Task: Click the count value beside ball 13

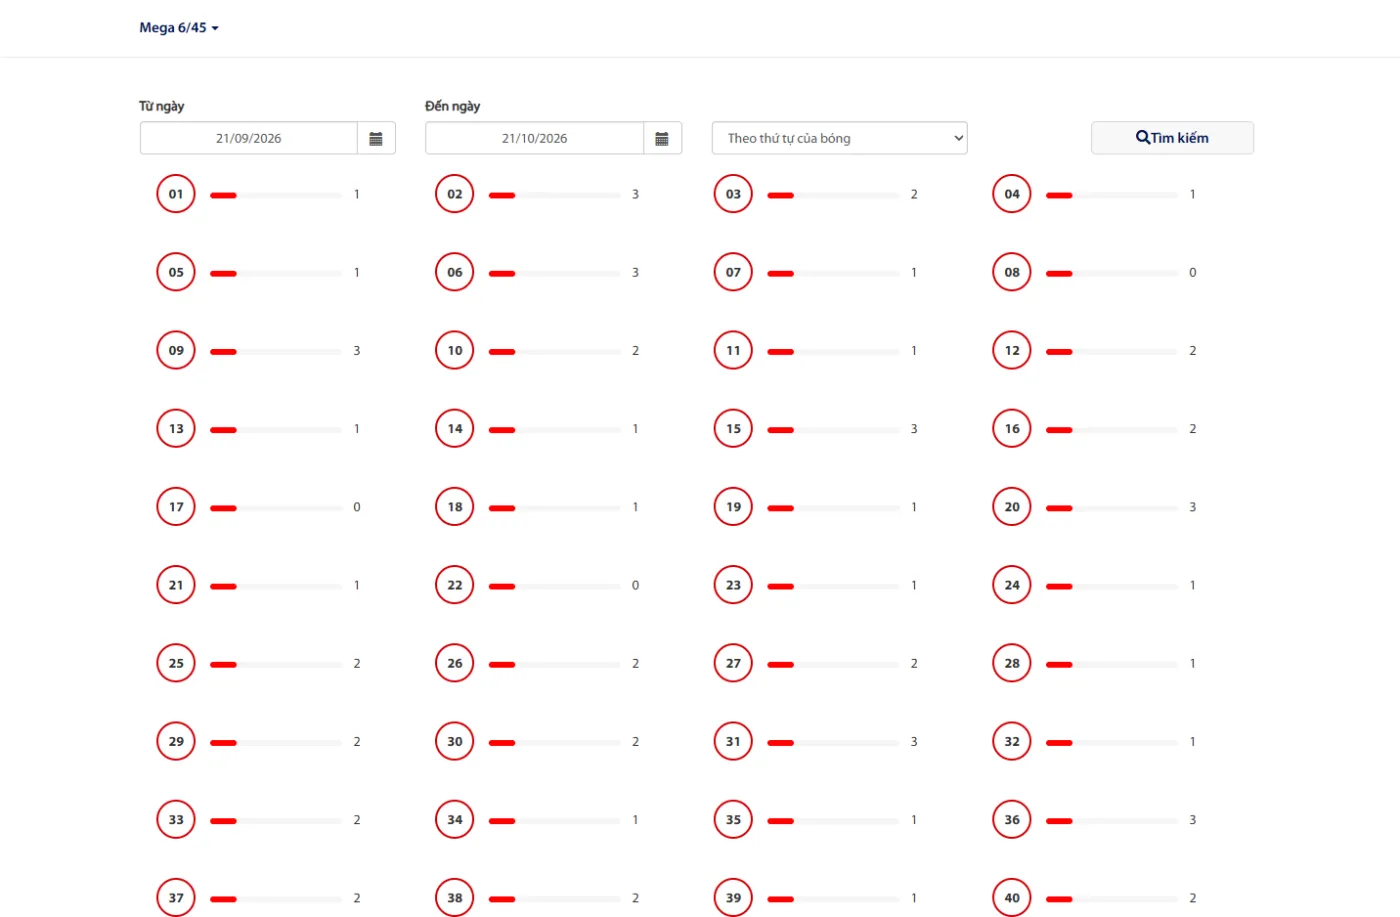Action: point(356,429)
